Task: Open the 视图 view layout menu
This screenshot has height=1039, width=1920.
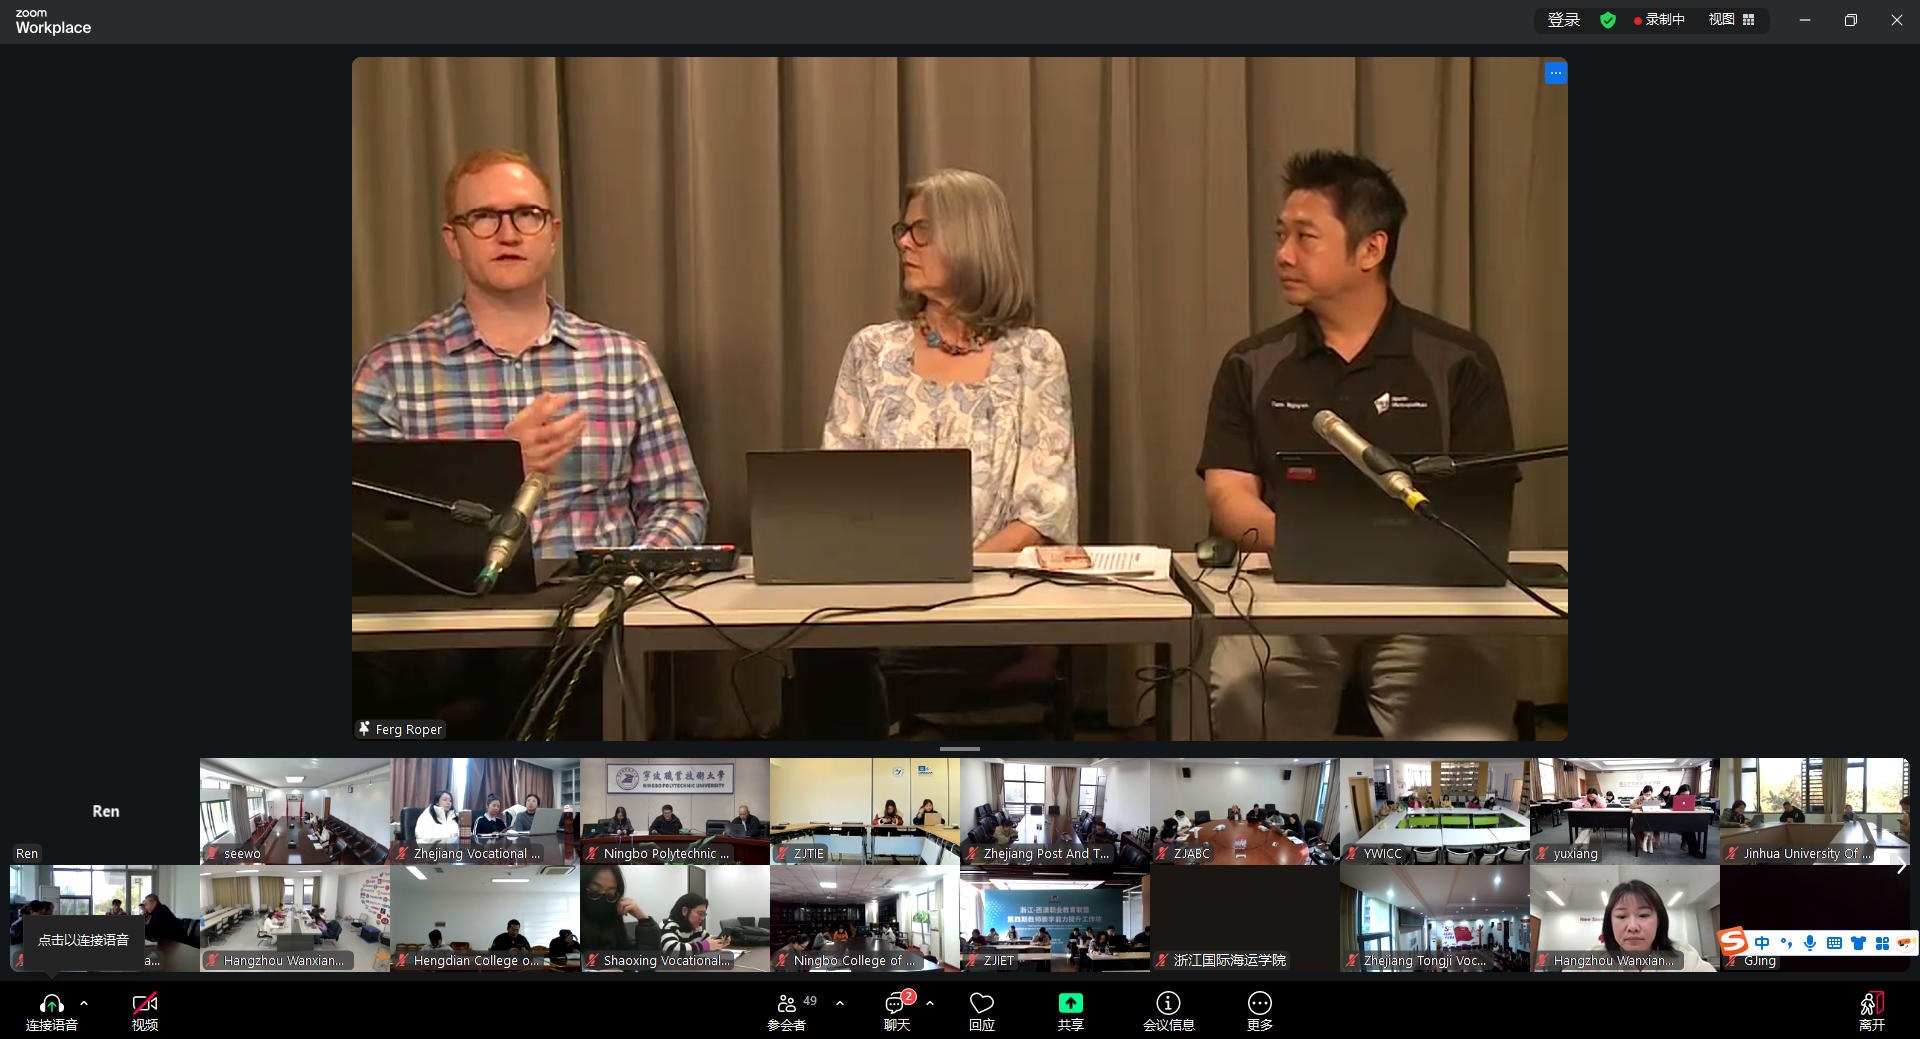Action: click(1731, 20)
